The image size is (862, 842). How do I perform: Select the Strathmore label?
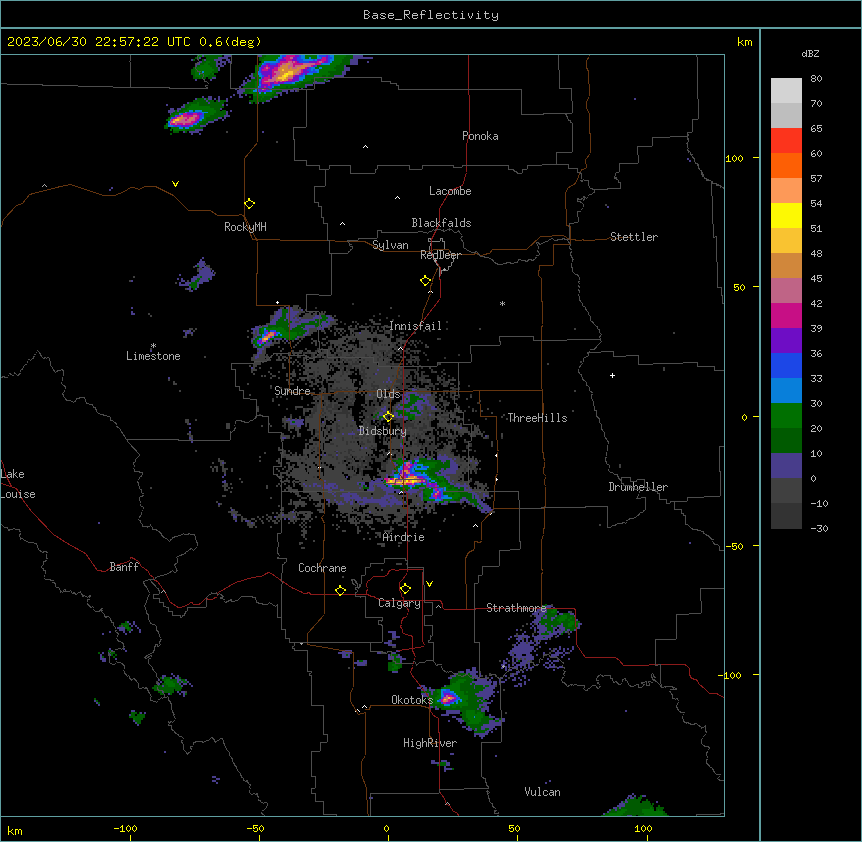(516, 608)
